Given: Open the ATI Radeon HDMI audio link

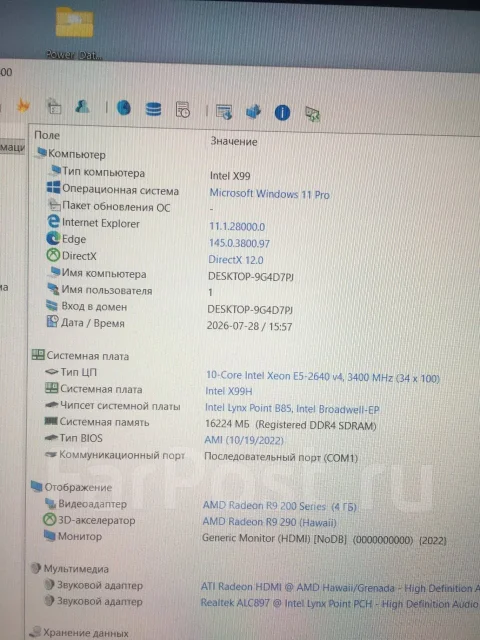Looking at the screenshot, I should click(x=340, y=588).
